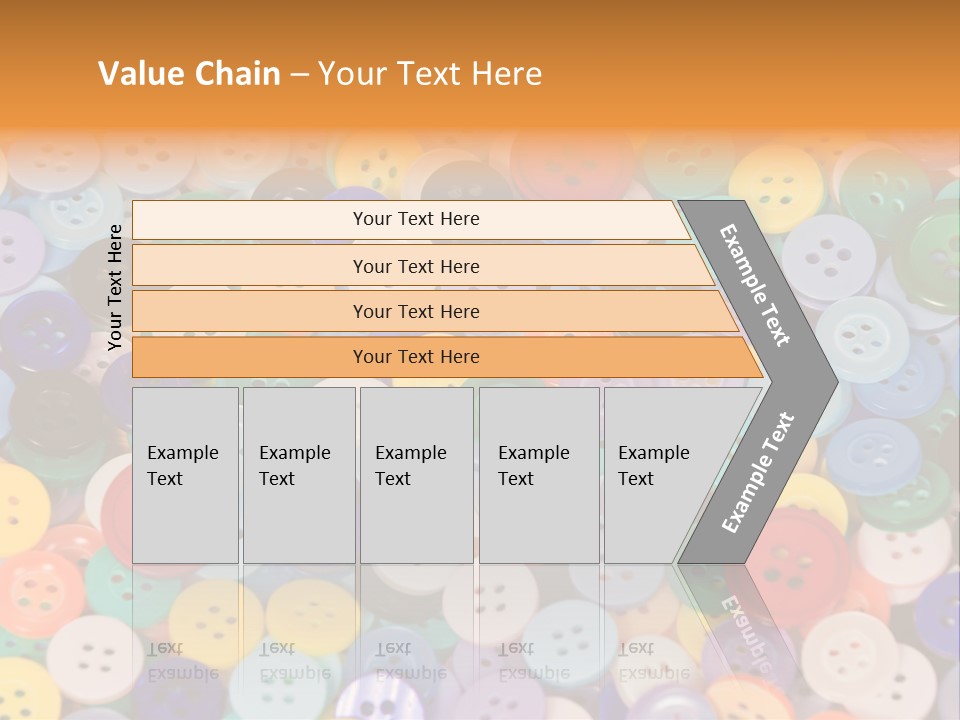Select the vertical 'Your Text Here' label
The height and width of the screenshot is (720, 960).
click(114, 287)
